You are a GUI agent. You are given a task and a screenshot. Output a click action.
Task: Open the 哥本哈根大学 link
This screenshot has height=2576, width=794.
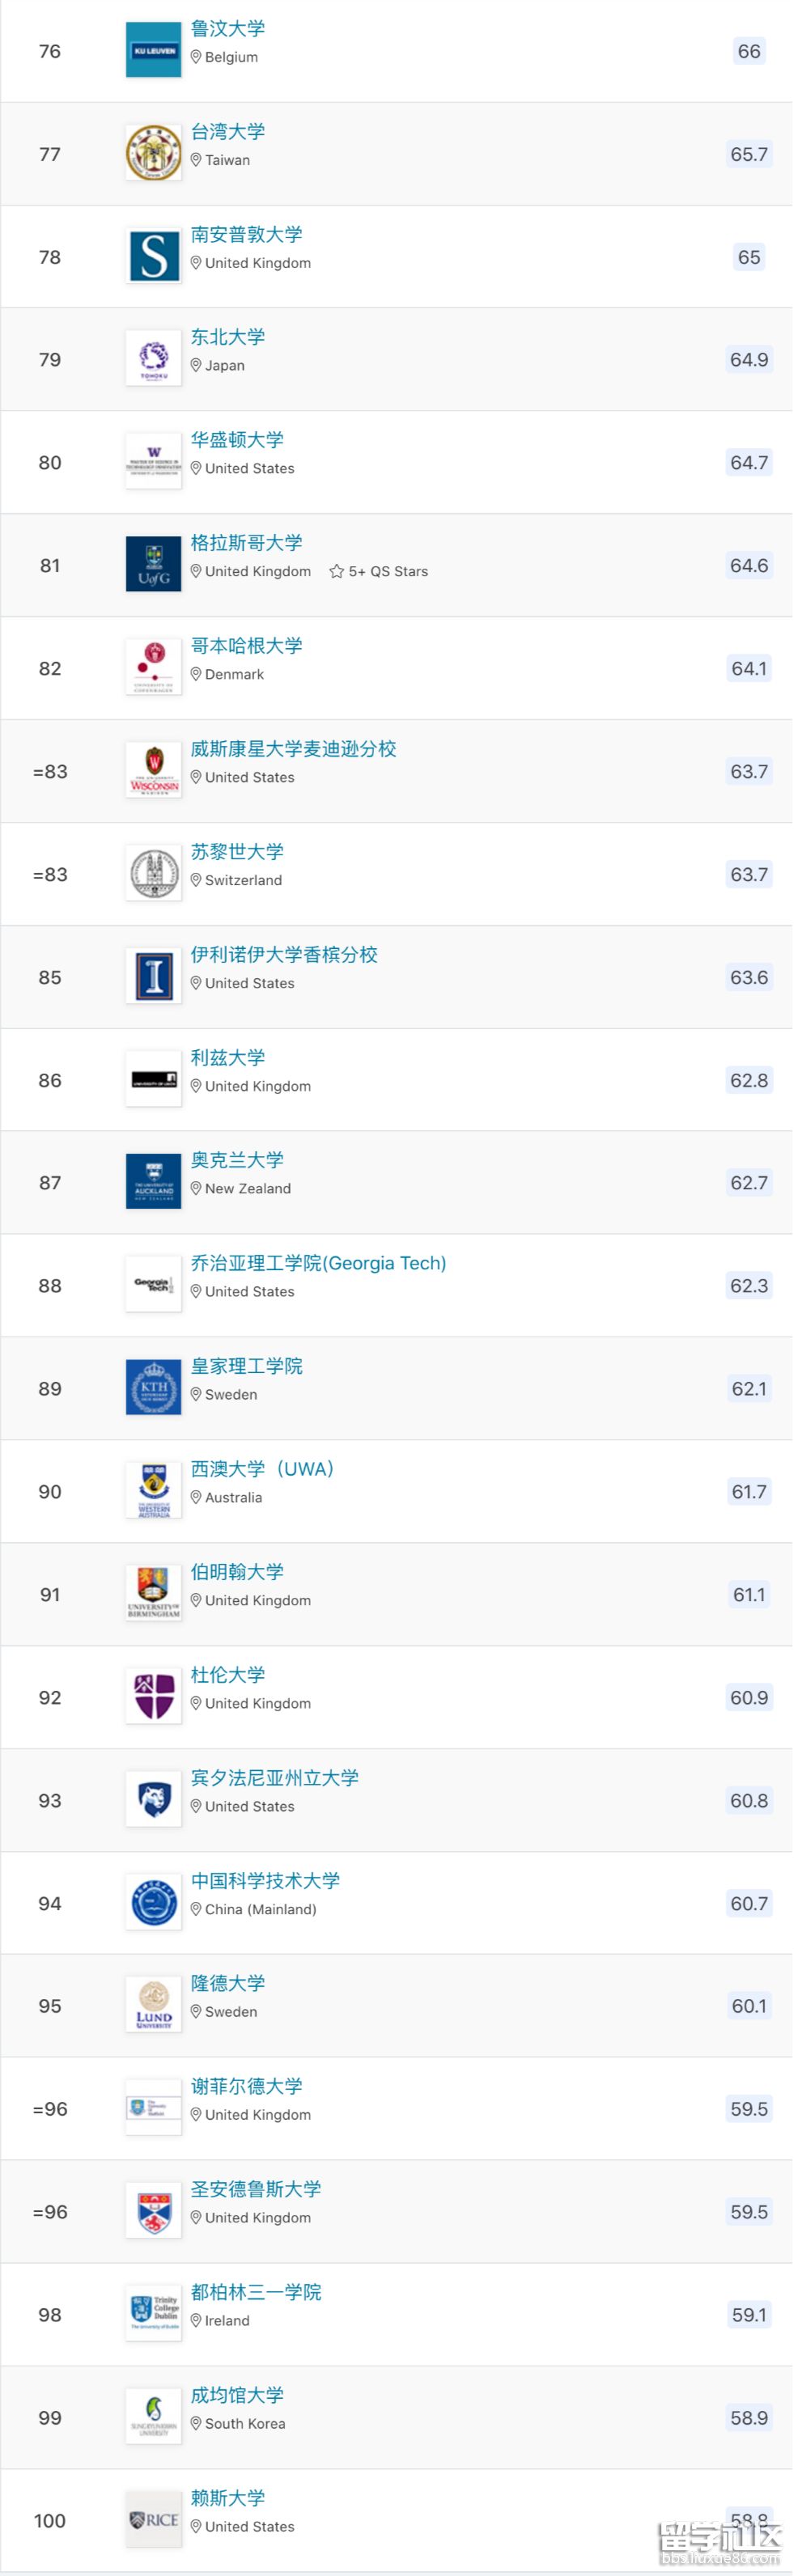(x=246, y=646)
